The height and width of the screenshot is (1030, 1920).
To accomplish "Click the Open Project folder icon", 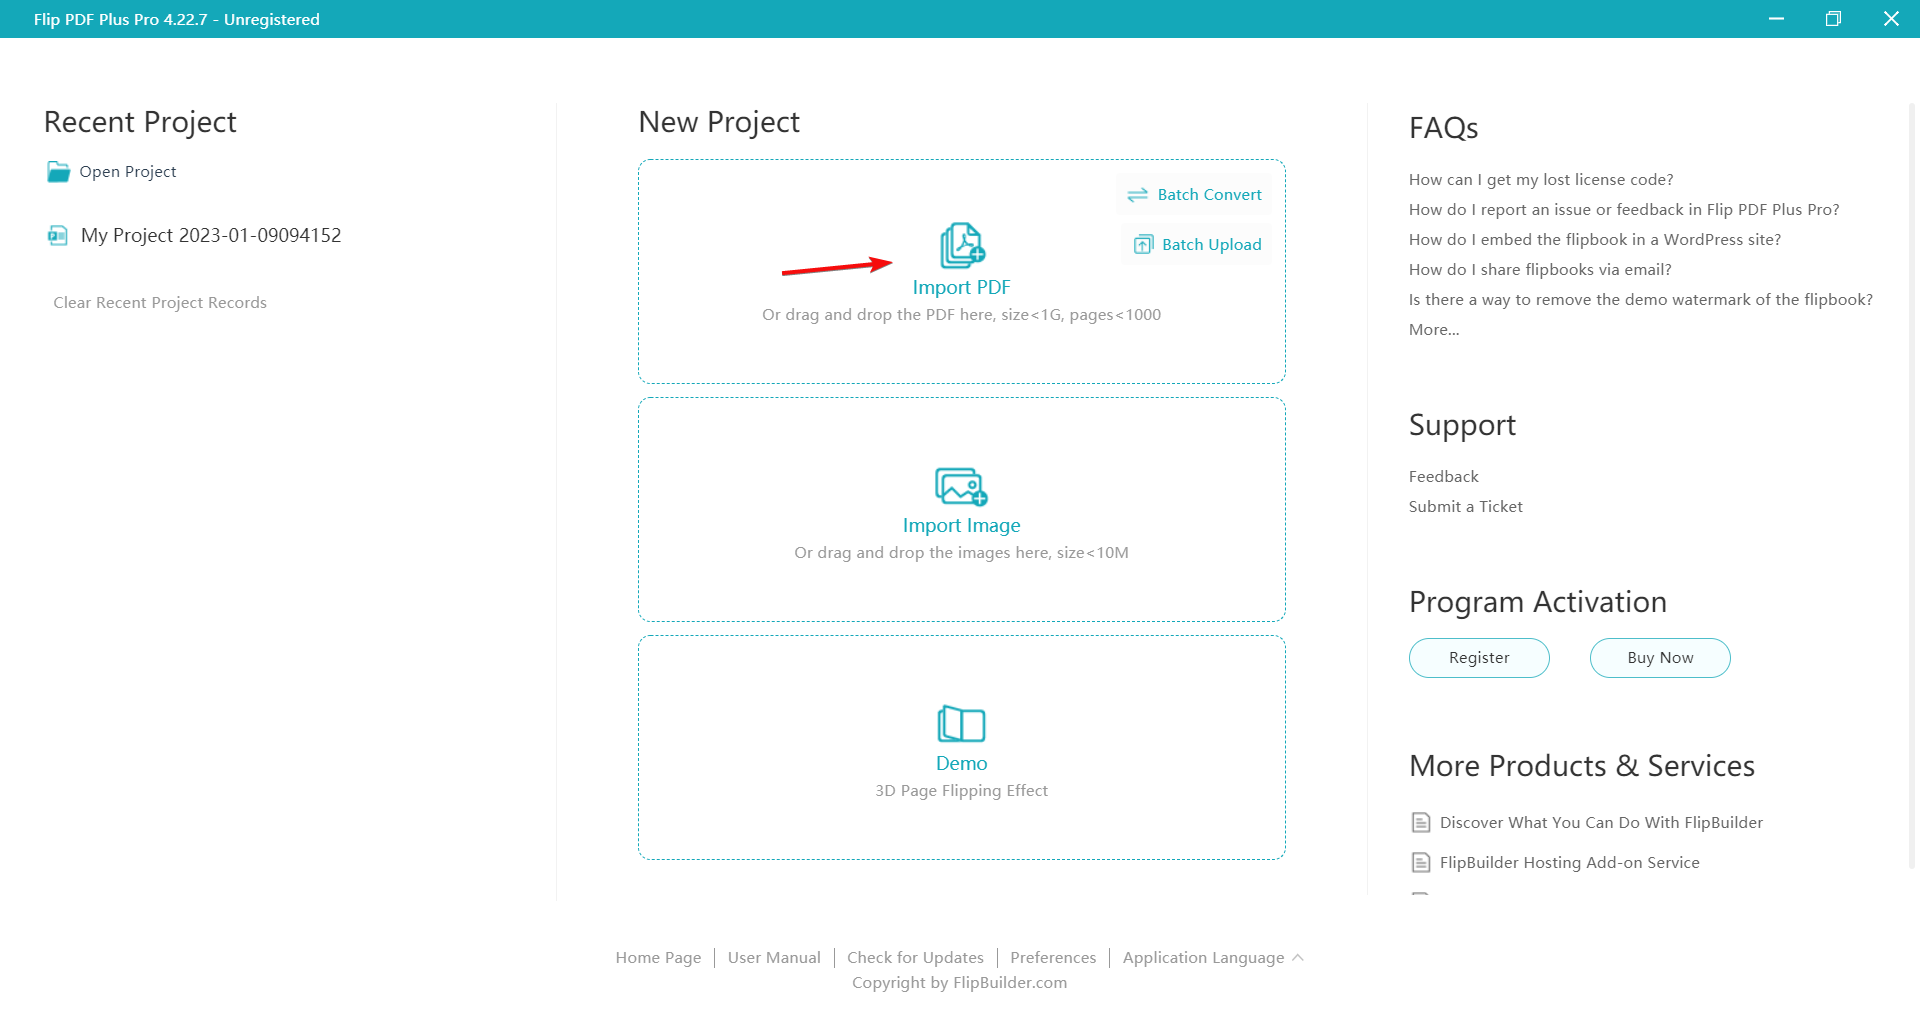I will point(59,172).
